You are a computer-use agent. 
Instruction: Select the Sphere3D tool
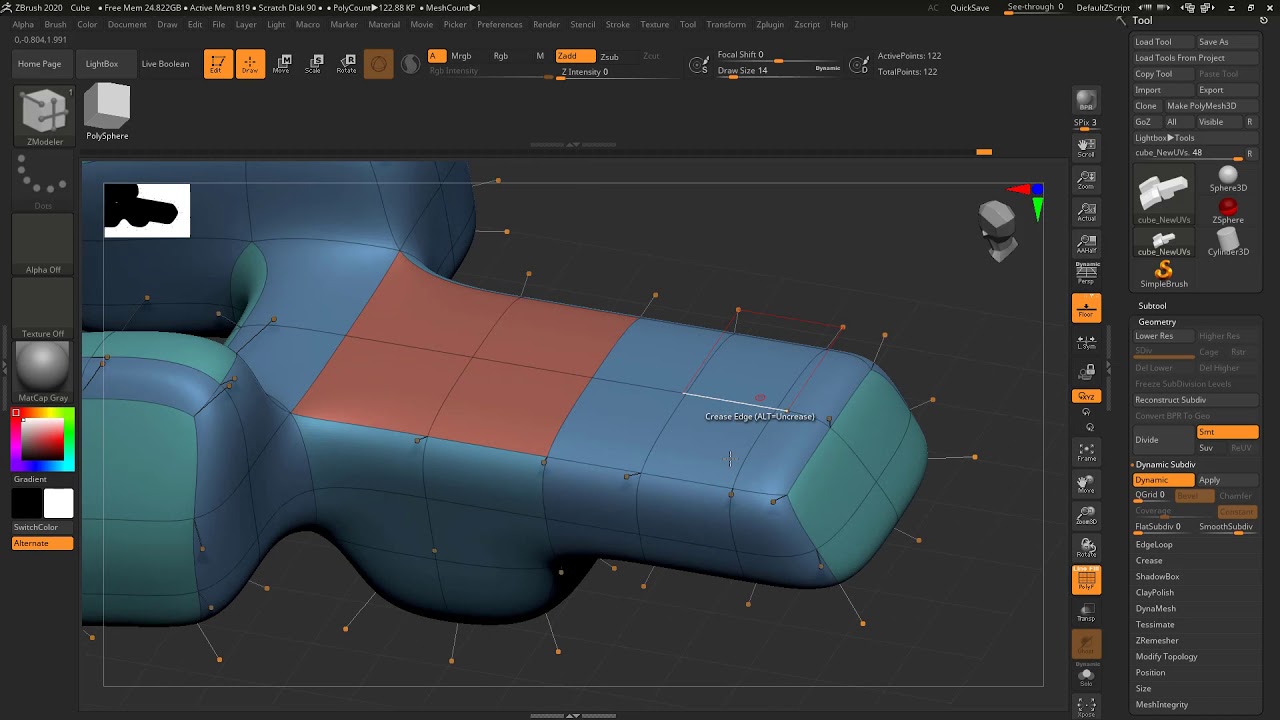point(1228,180)
